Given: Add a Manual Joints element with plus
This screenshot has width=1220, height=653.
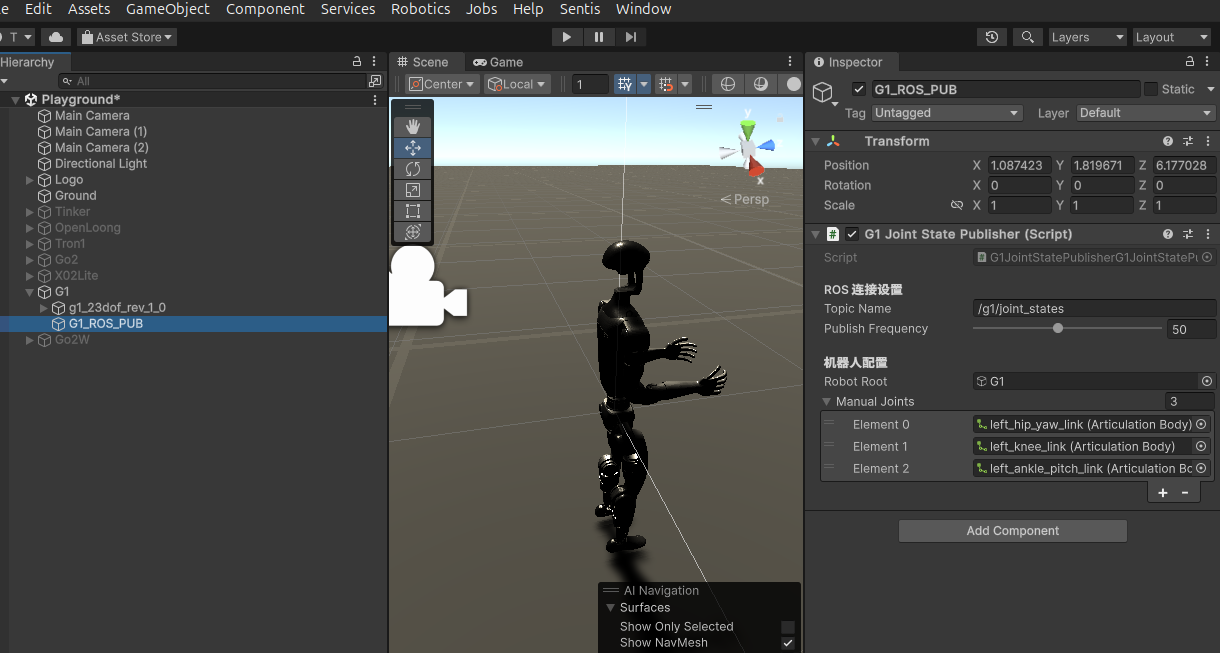Looking at the screenshot, I should point(1163,493).
